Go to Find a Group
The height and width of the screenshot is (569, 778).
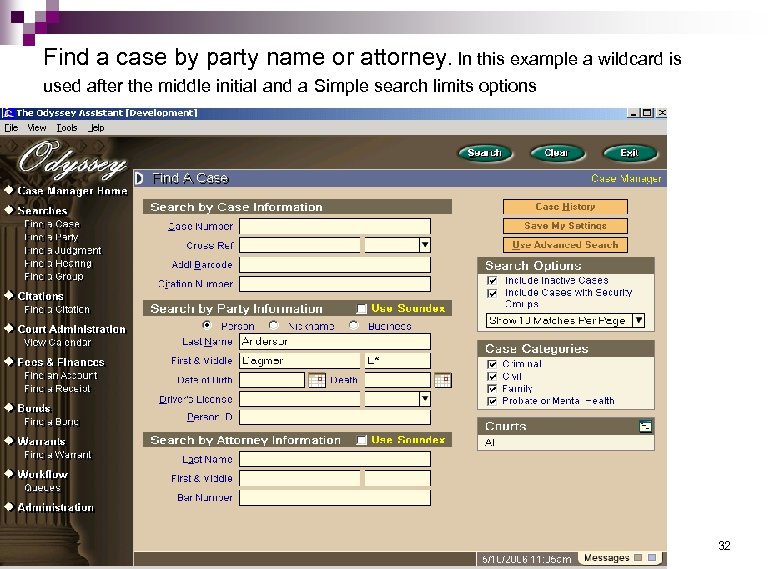(x=54, y=276)
